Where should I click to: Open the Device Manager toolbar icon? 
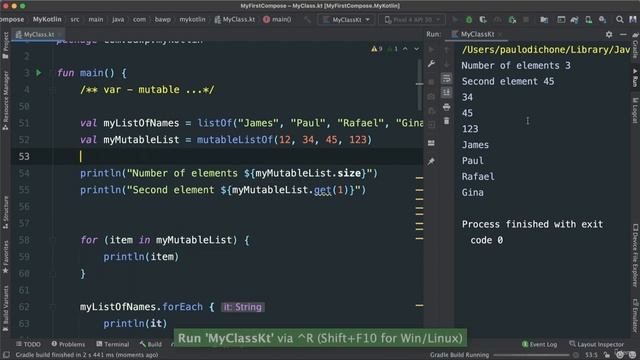(x=588, y=20)
